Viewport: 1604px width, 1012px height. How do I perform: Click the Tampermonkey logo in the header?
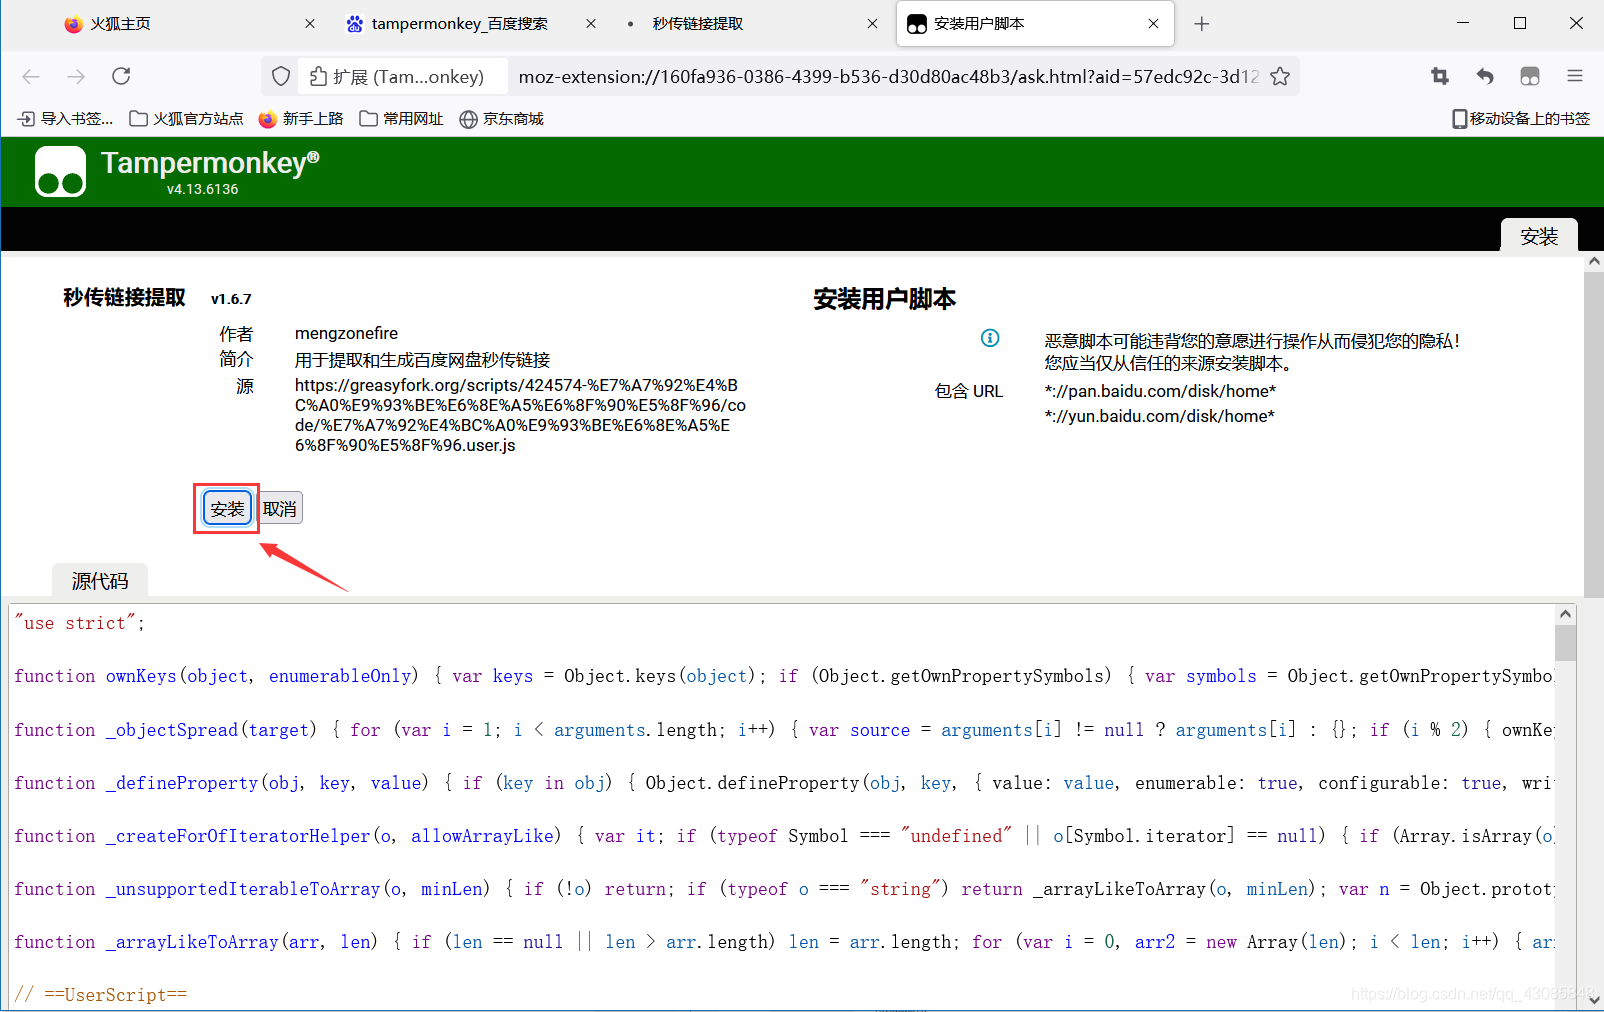[60, 172]
